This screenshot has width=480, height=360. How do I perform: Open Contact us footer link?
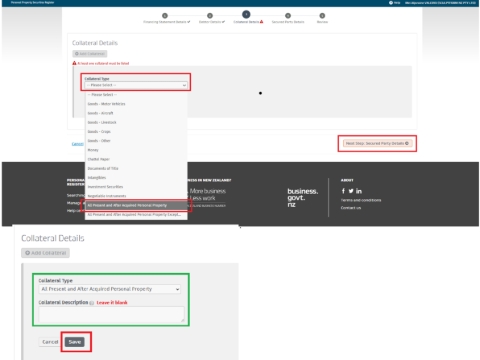pos(351,208)
